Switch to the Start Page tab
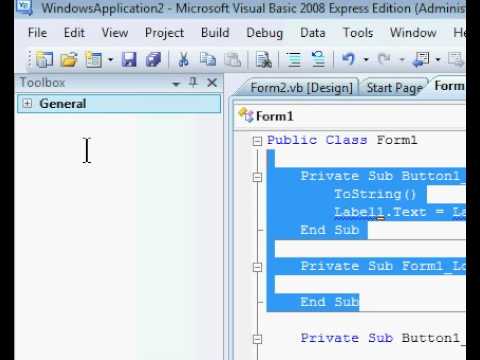 pyautogui.click(x=395, y=88)
